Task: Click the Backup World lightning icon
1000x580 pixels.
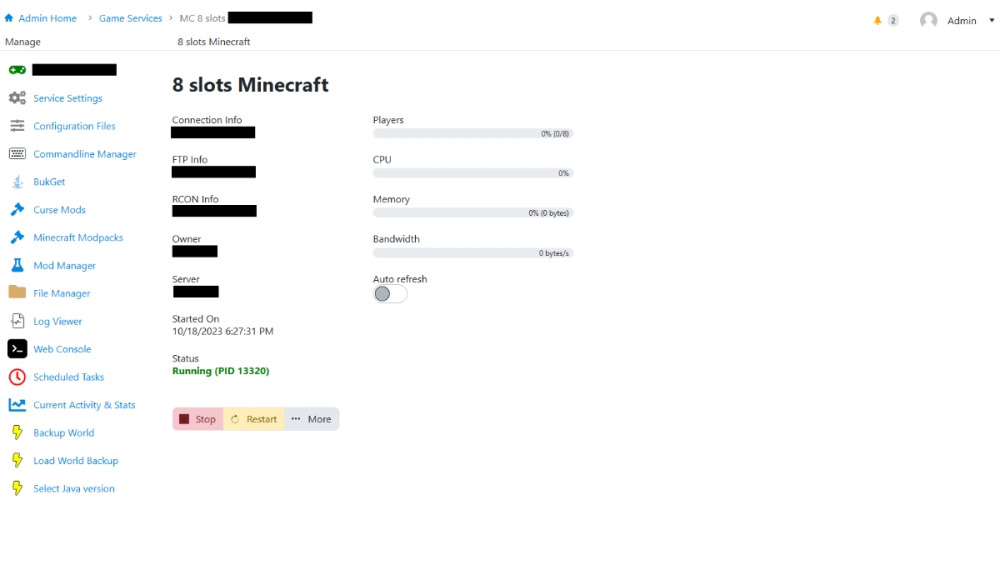Action: [17, 433]
